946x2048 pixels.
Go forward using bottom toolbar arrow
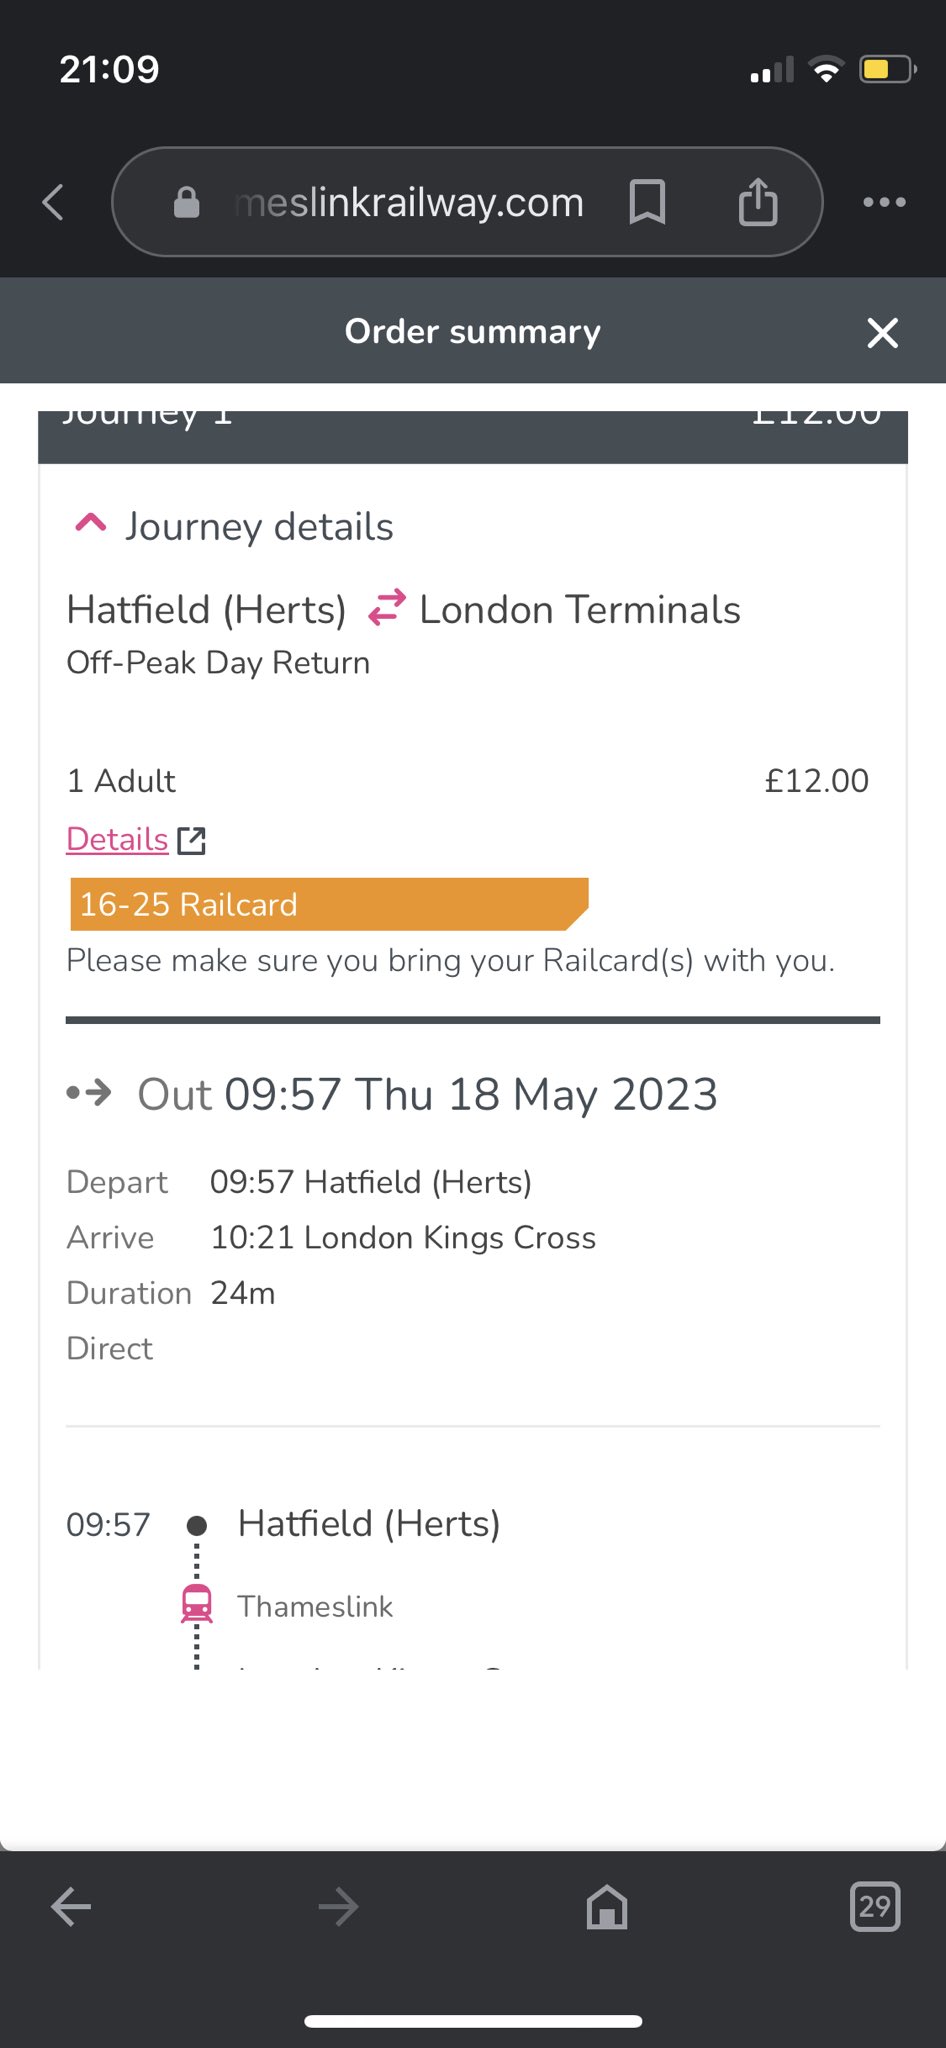[338, 1907]
